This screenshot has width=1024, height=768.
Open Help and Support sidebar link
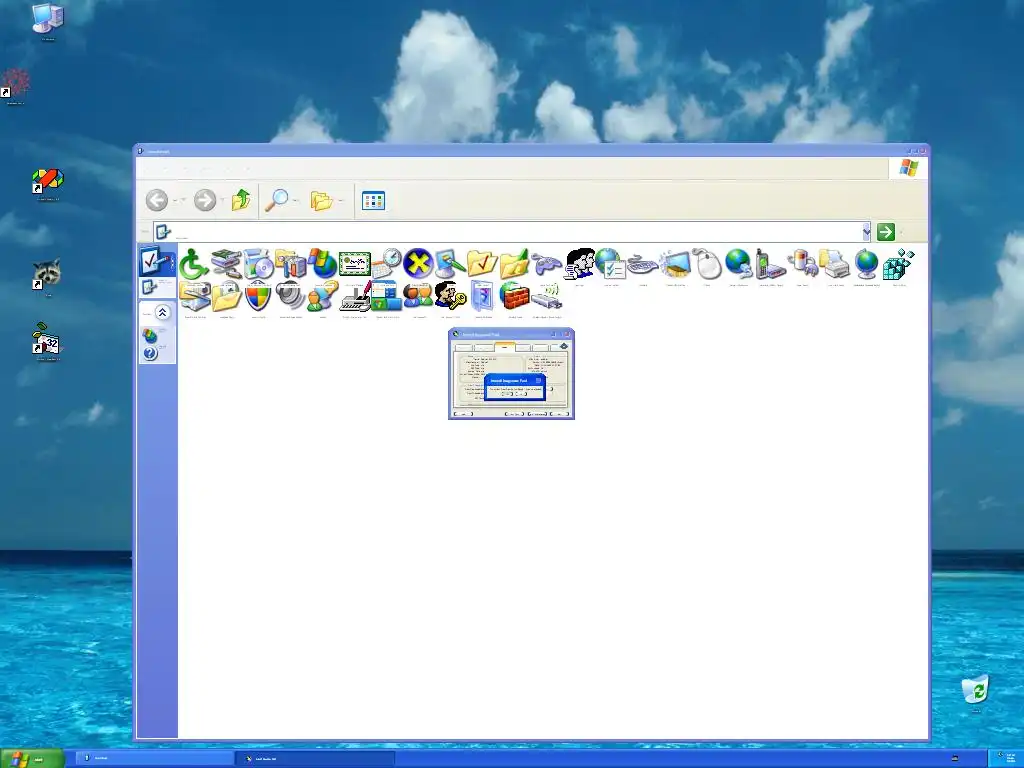pyautogui.click(x=150, y=353)
